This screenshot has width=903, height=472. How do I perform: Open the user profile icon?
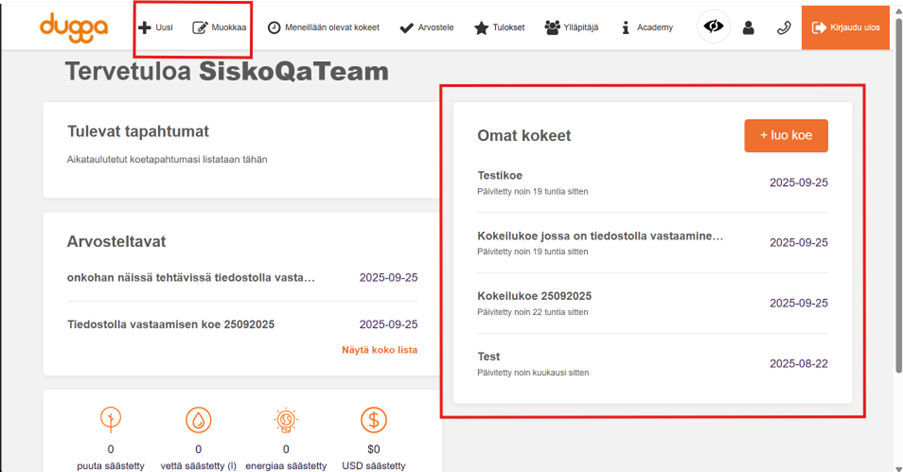tap(748, 28)
